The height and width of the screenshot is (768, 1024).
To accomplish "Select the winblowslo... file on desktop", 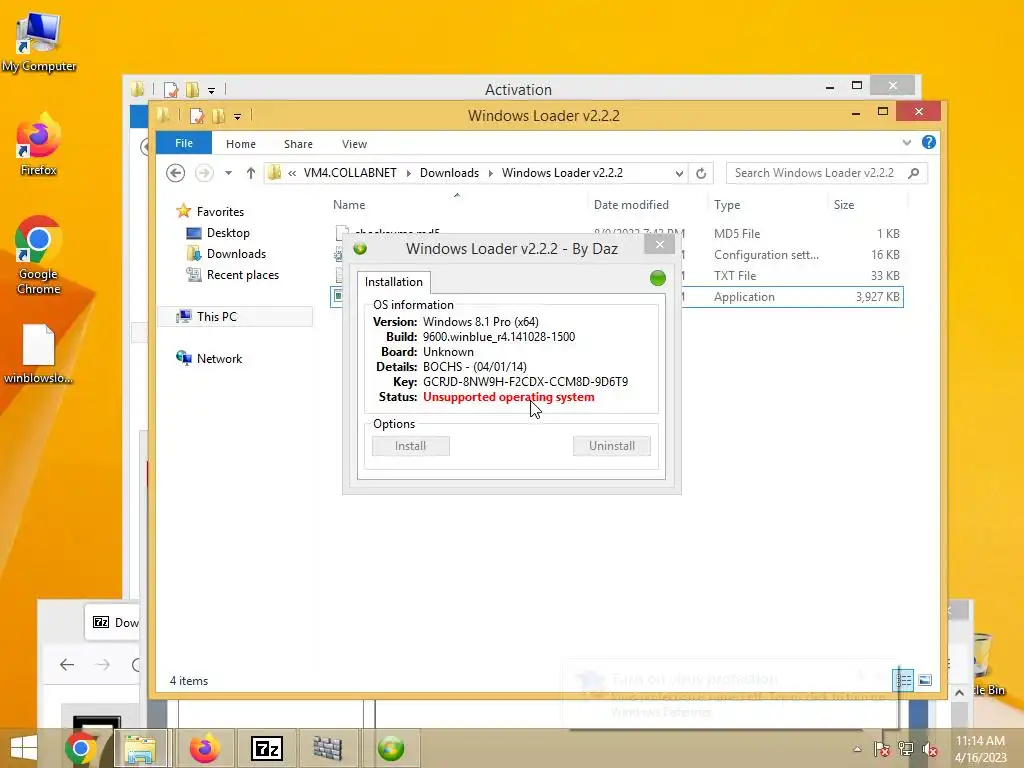I will click(x=39, y=353).
